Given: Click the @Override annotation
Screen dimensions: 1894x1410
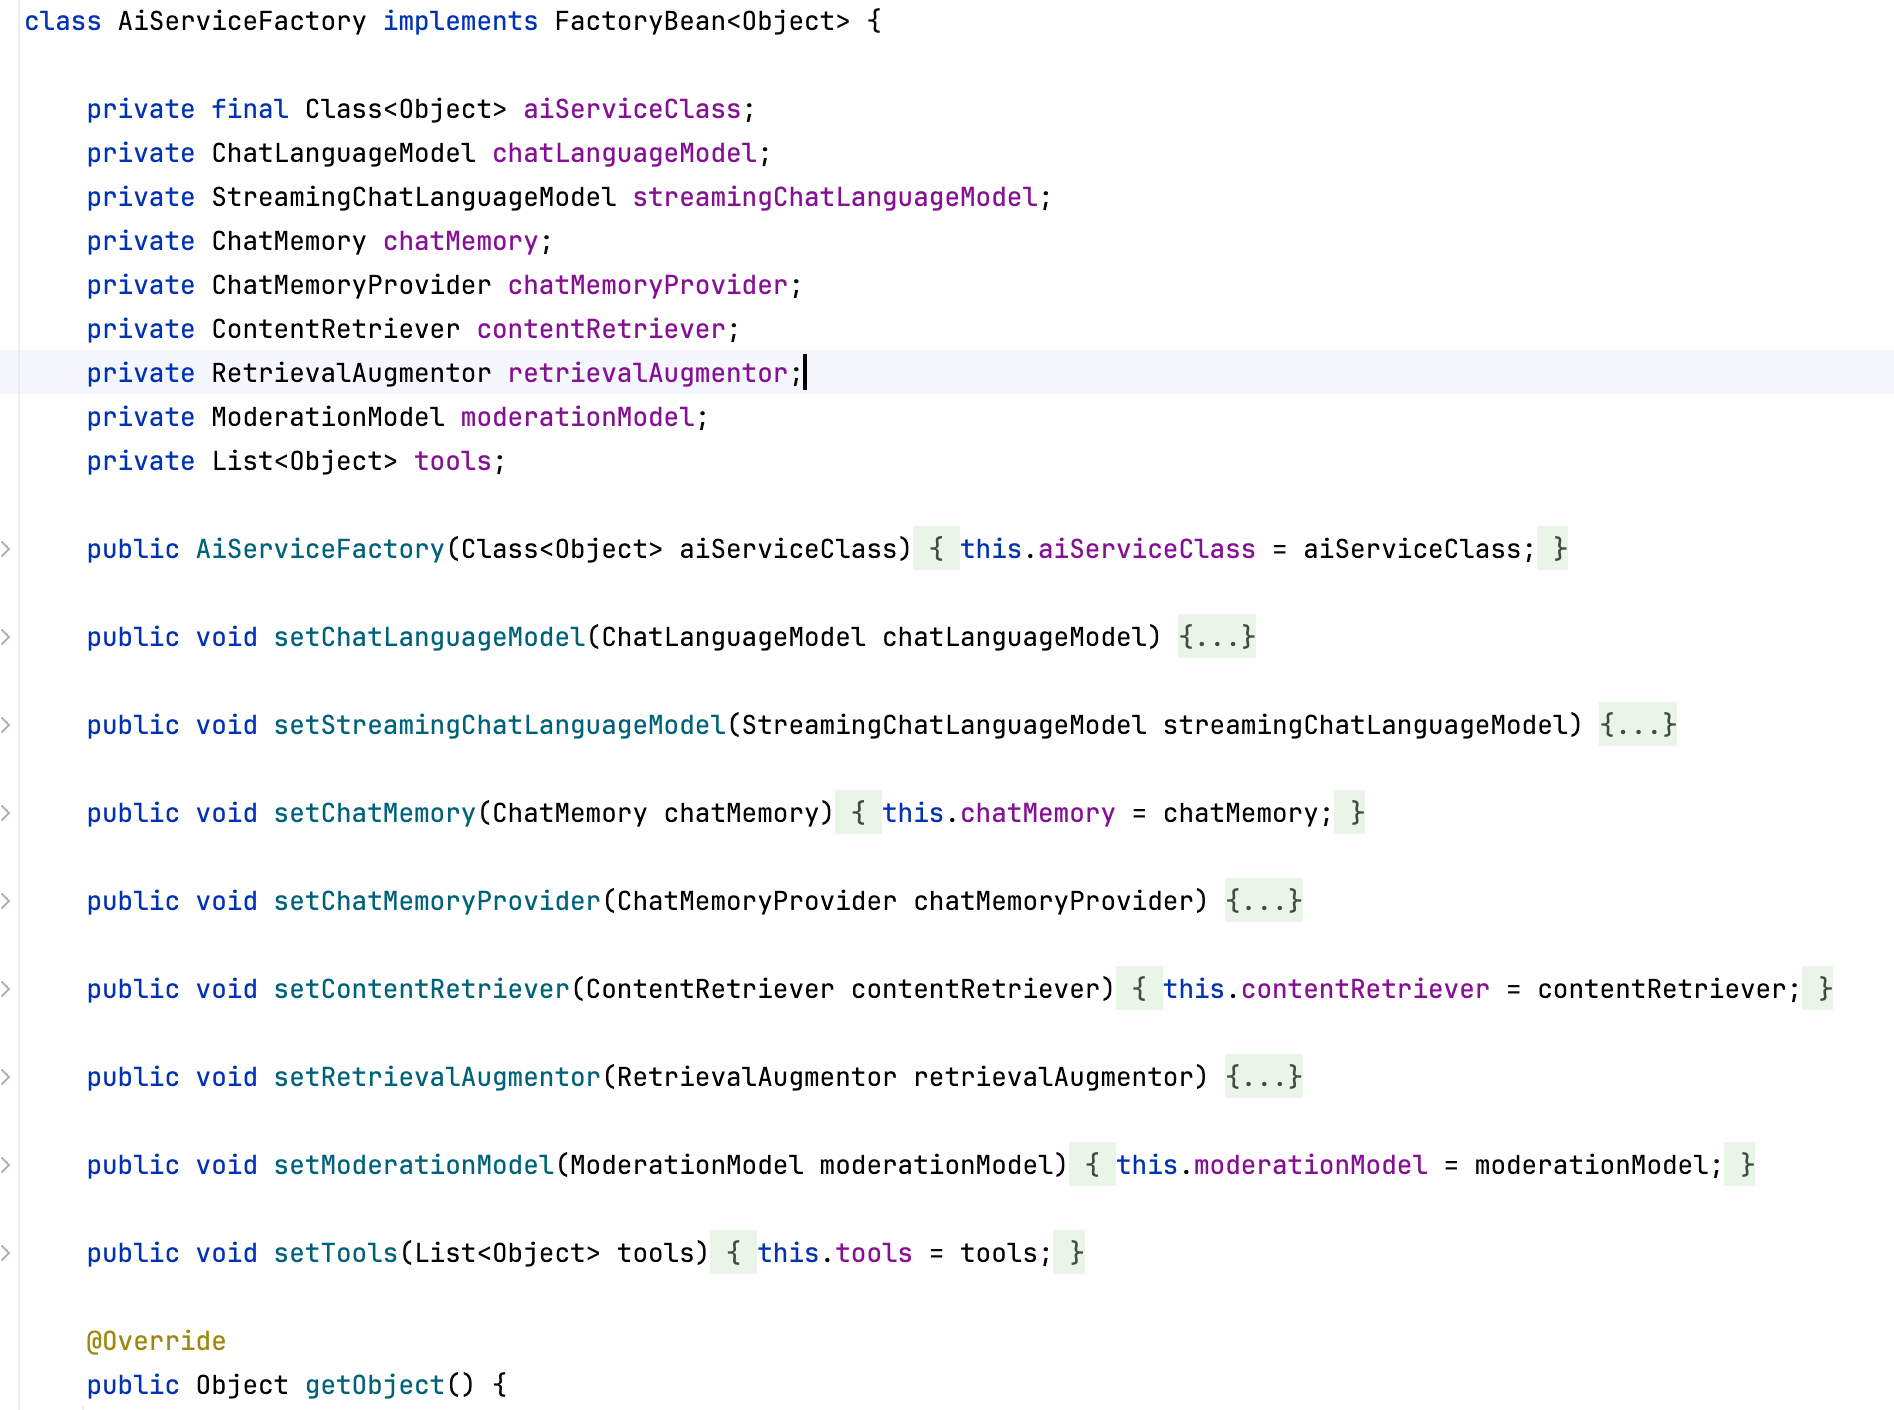Looking at the screenshot, I should coord(156,1341).
